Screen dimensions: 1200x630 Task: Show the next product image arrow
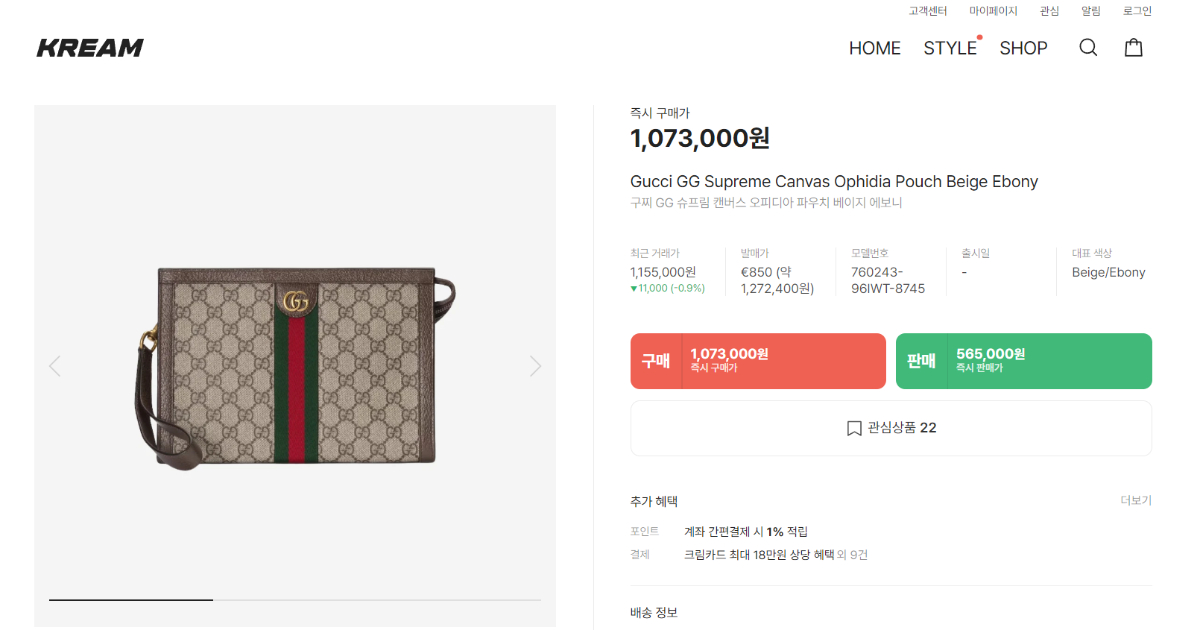535,366
